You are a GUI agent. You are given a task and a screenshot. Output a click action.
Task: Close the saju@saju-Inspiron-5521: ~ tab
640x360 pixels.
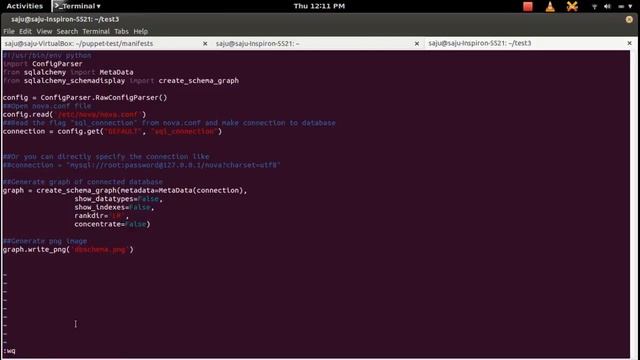coord(416,43)
